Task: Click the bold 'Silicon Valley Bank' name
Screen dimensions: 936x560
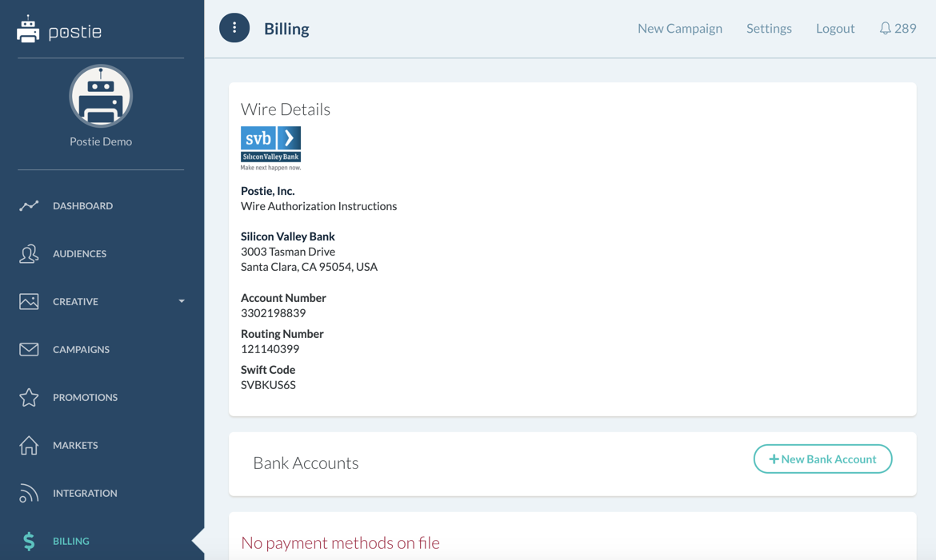Action: coord(288,236)
